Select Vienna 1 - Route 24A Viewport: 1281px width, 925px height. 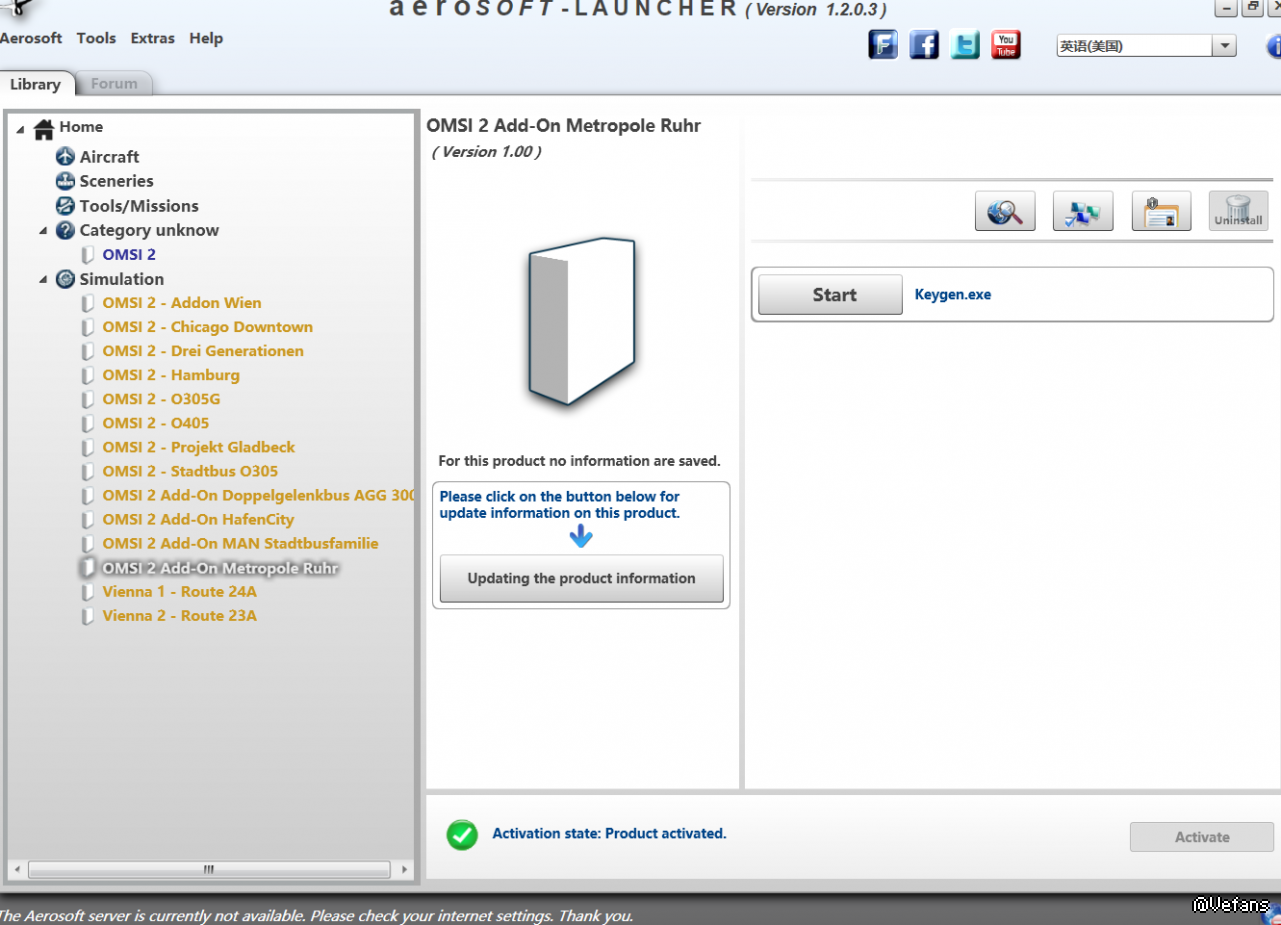point(179,591)
